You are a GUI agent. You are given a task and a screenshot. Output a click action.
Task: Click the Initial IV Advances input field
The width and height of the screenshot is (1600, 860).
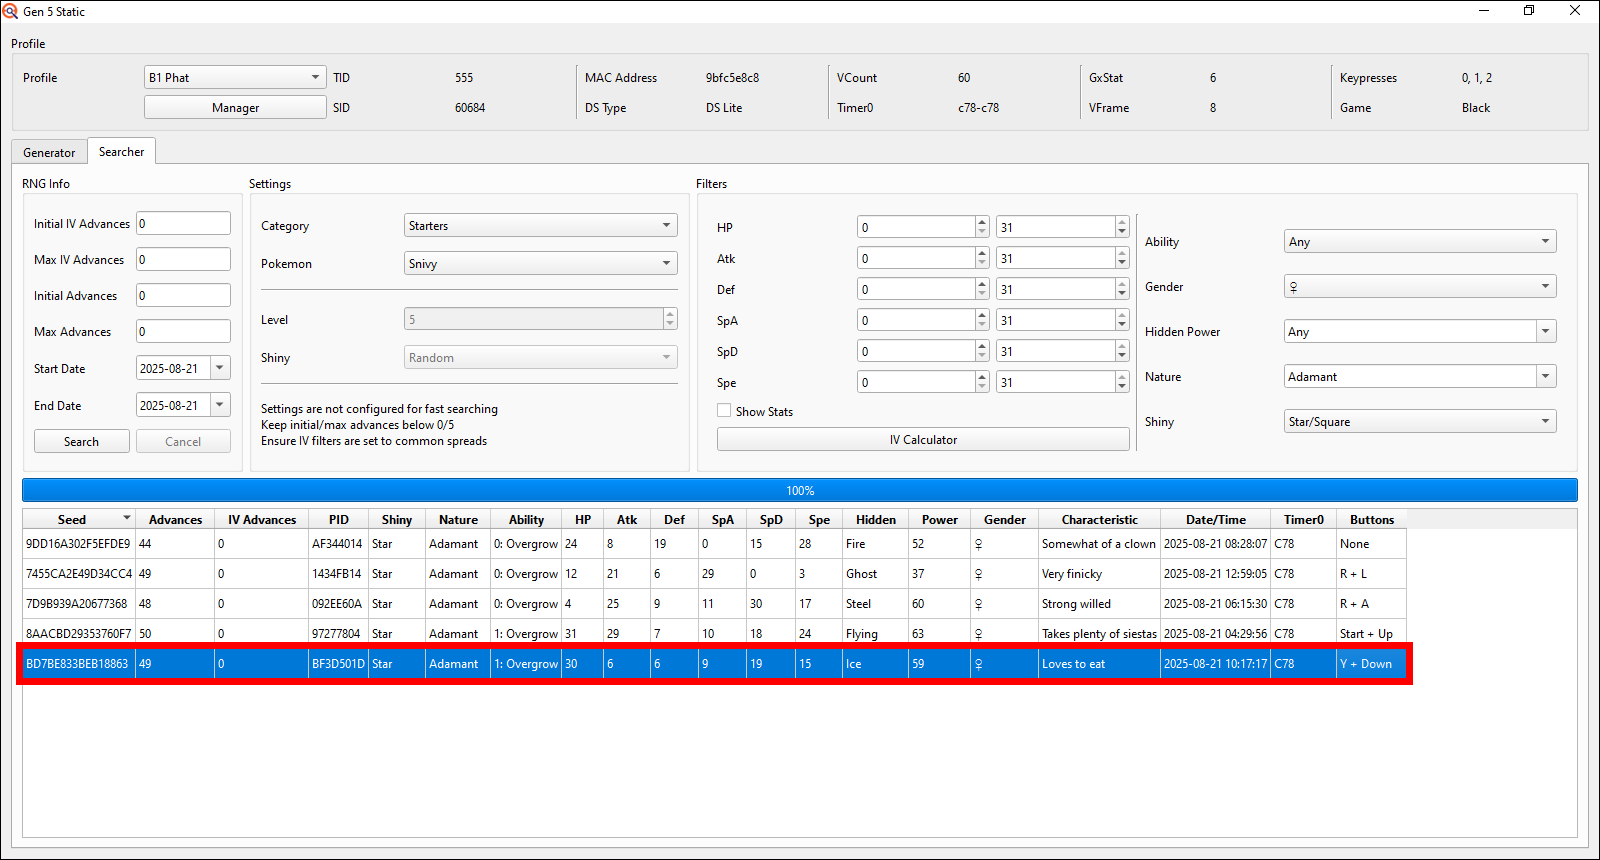183,224
